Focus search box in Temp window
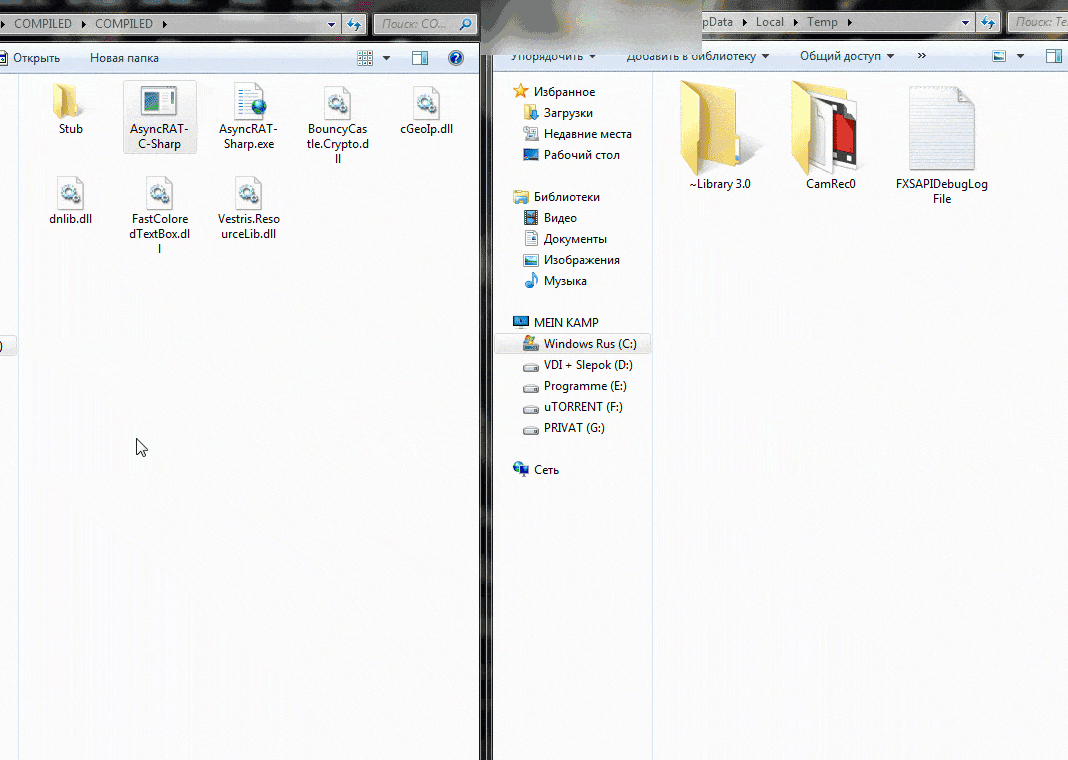This screenshot has height=760, width=1068. click(1039, 22)
